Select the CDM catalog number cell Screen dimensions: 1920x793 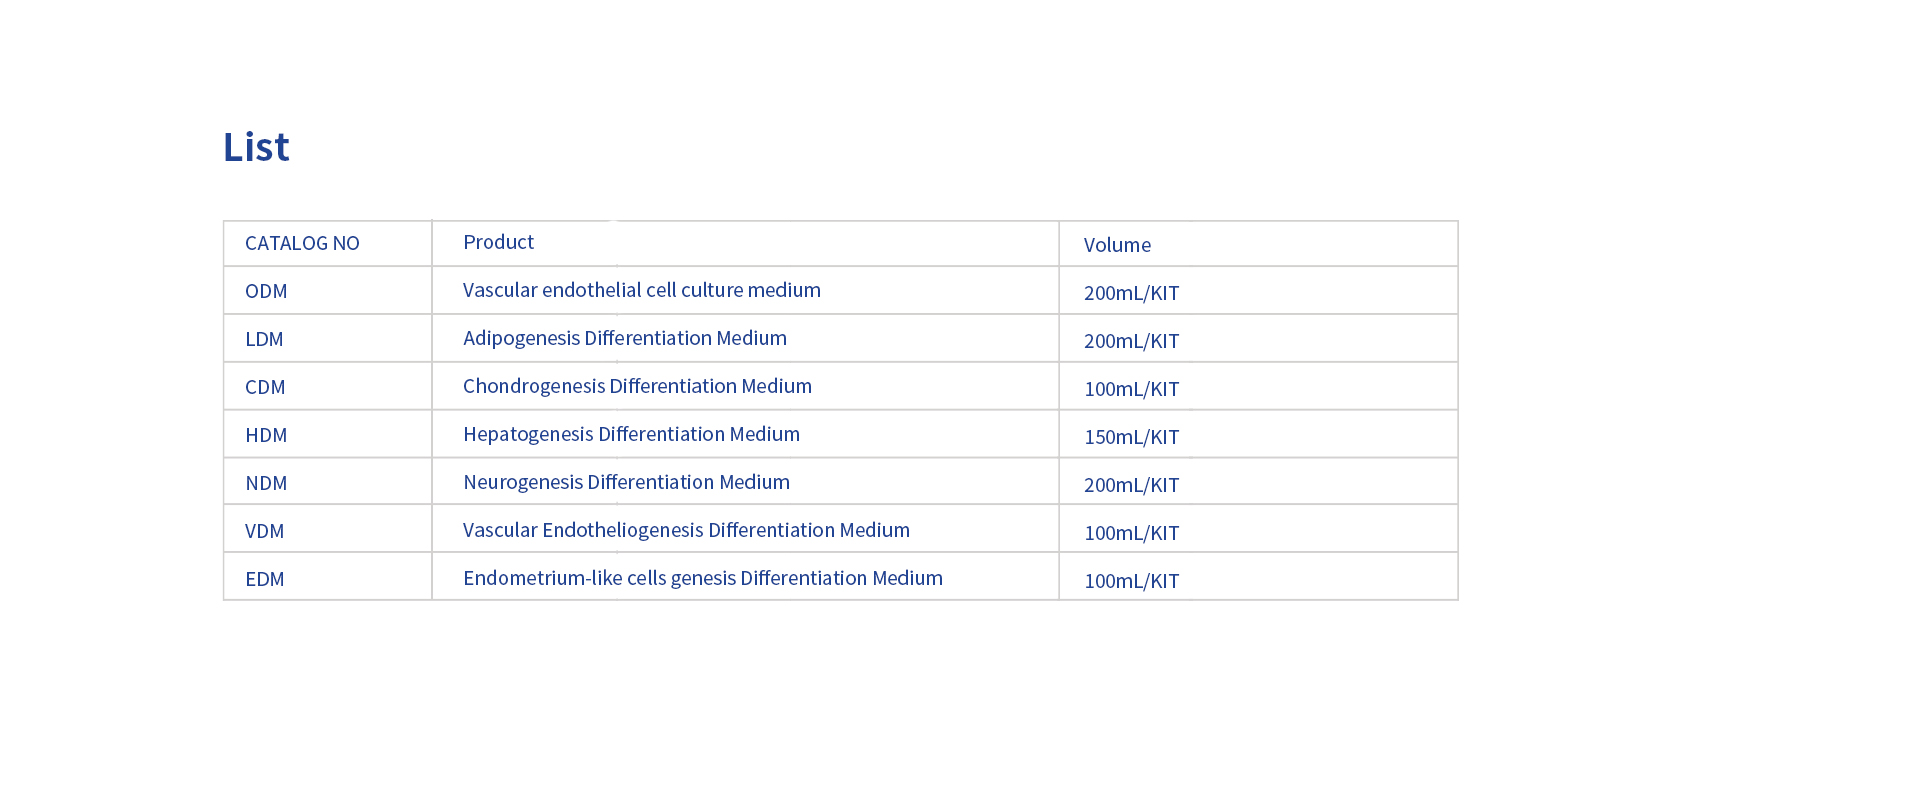click(265, 387)
